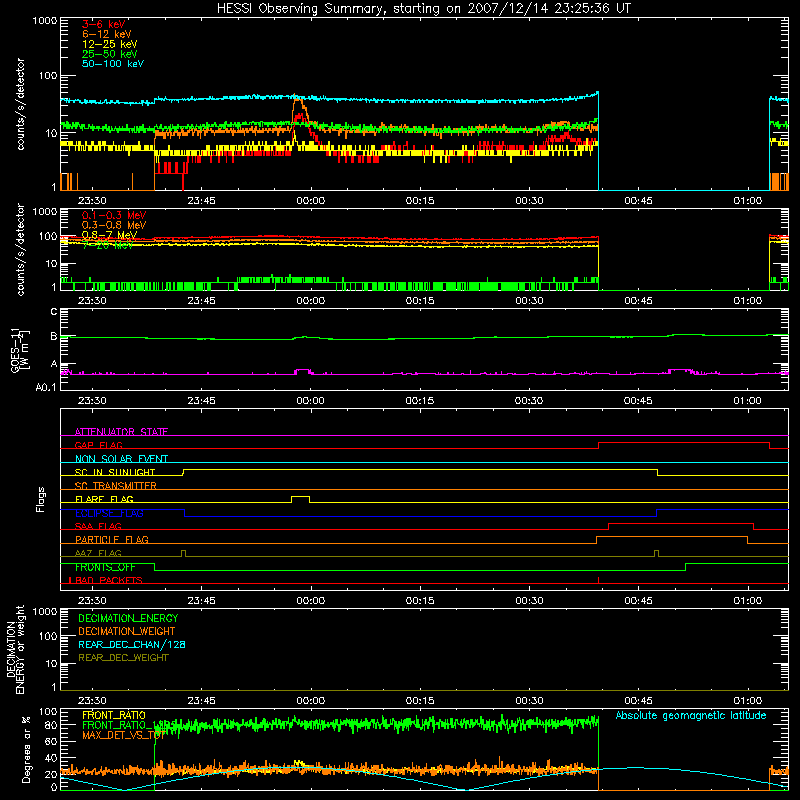Select the ATTENUATOR_STATE flag label
This screenshot has width=800, height=800.
[121, 432]
